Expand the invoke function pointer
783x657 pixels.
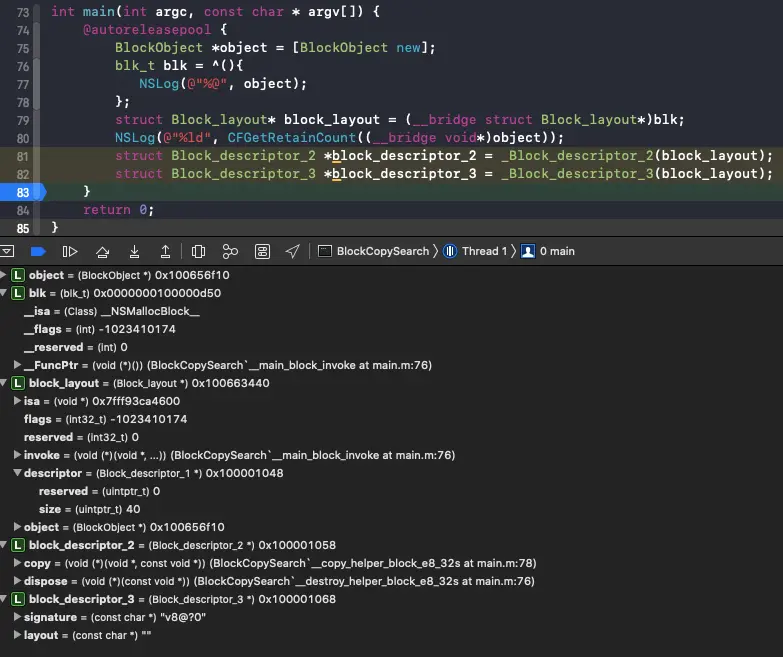pyautogui.click(x=17, y=454)
